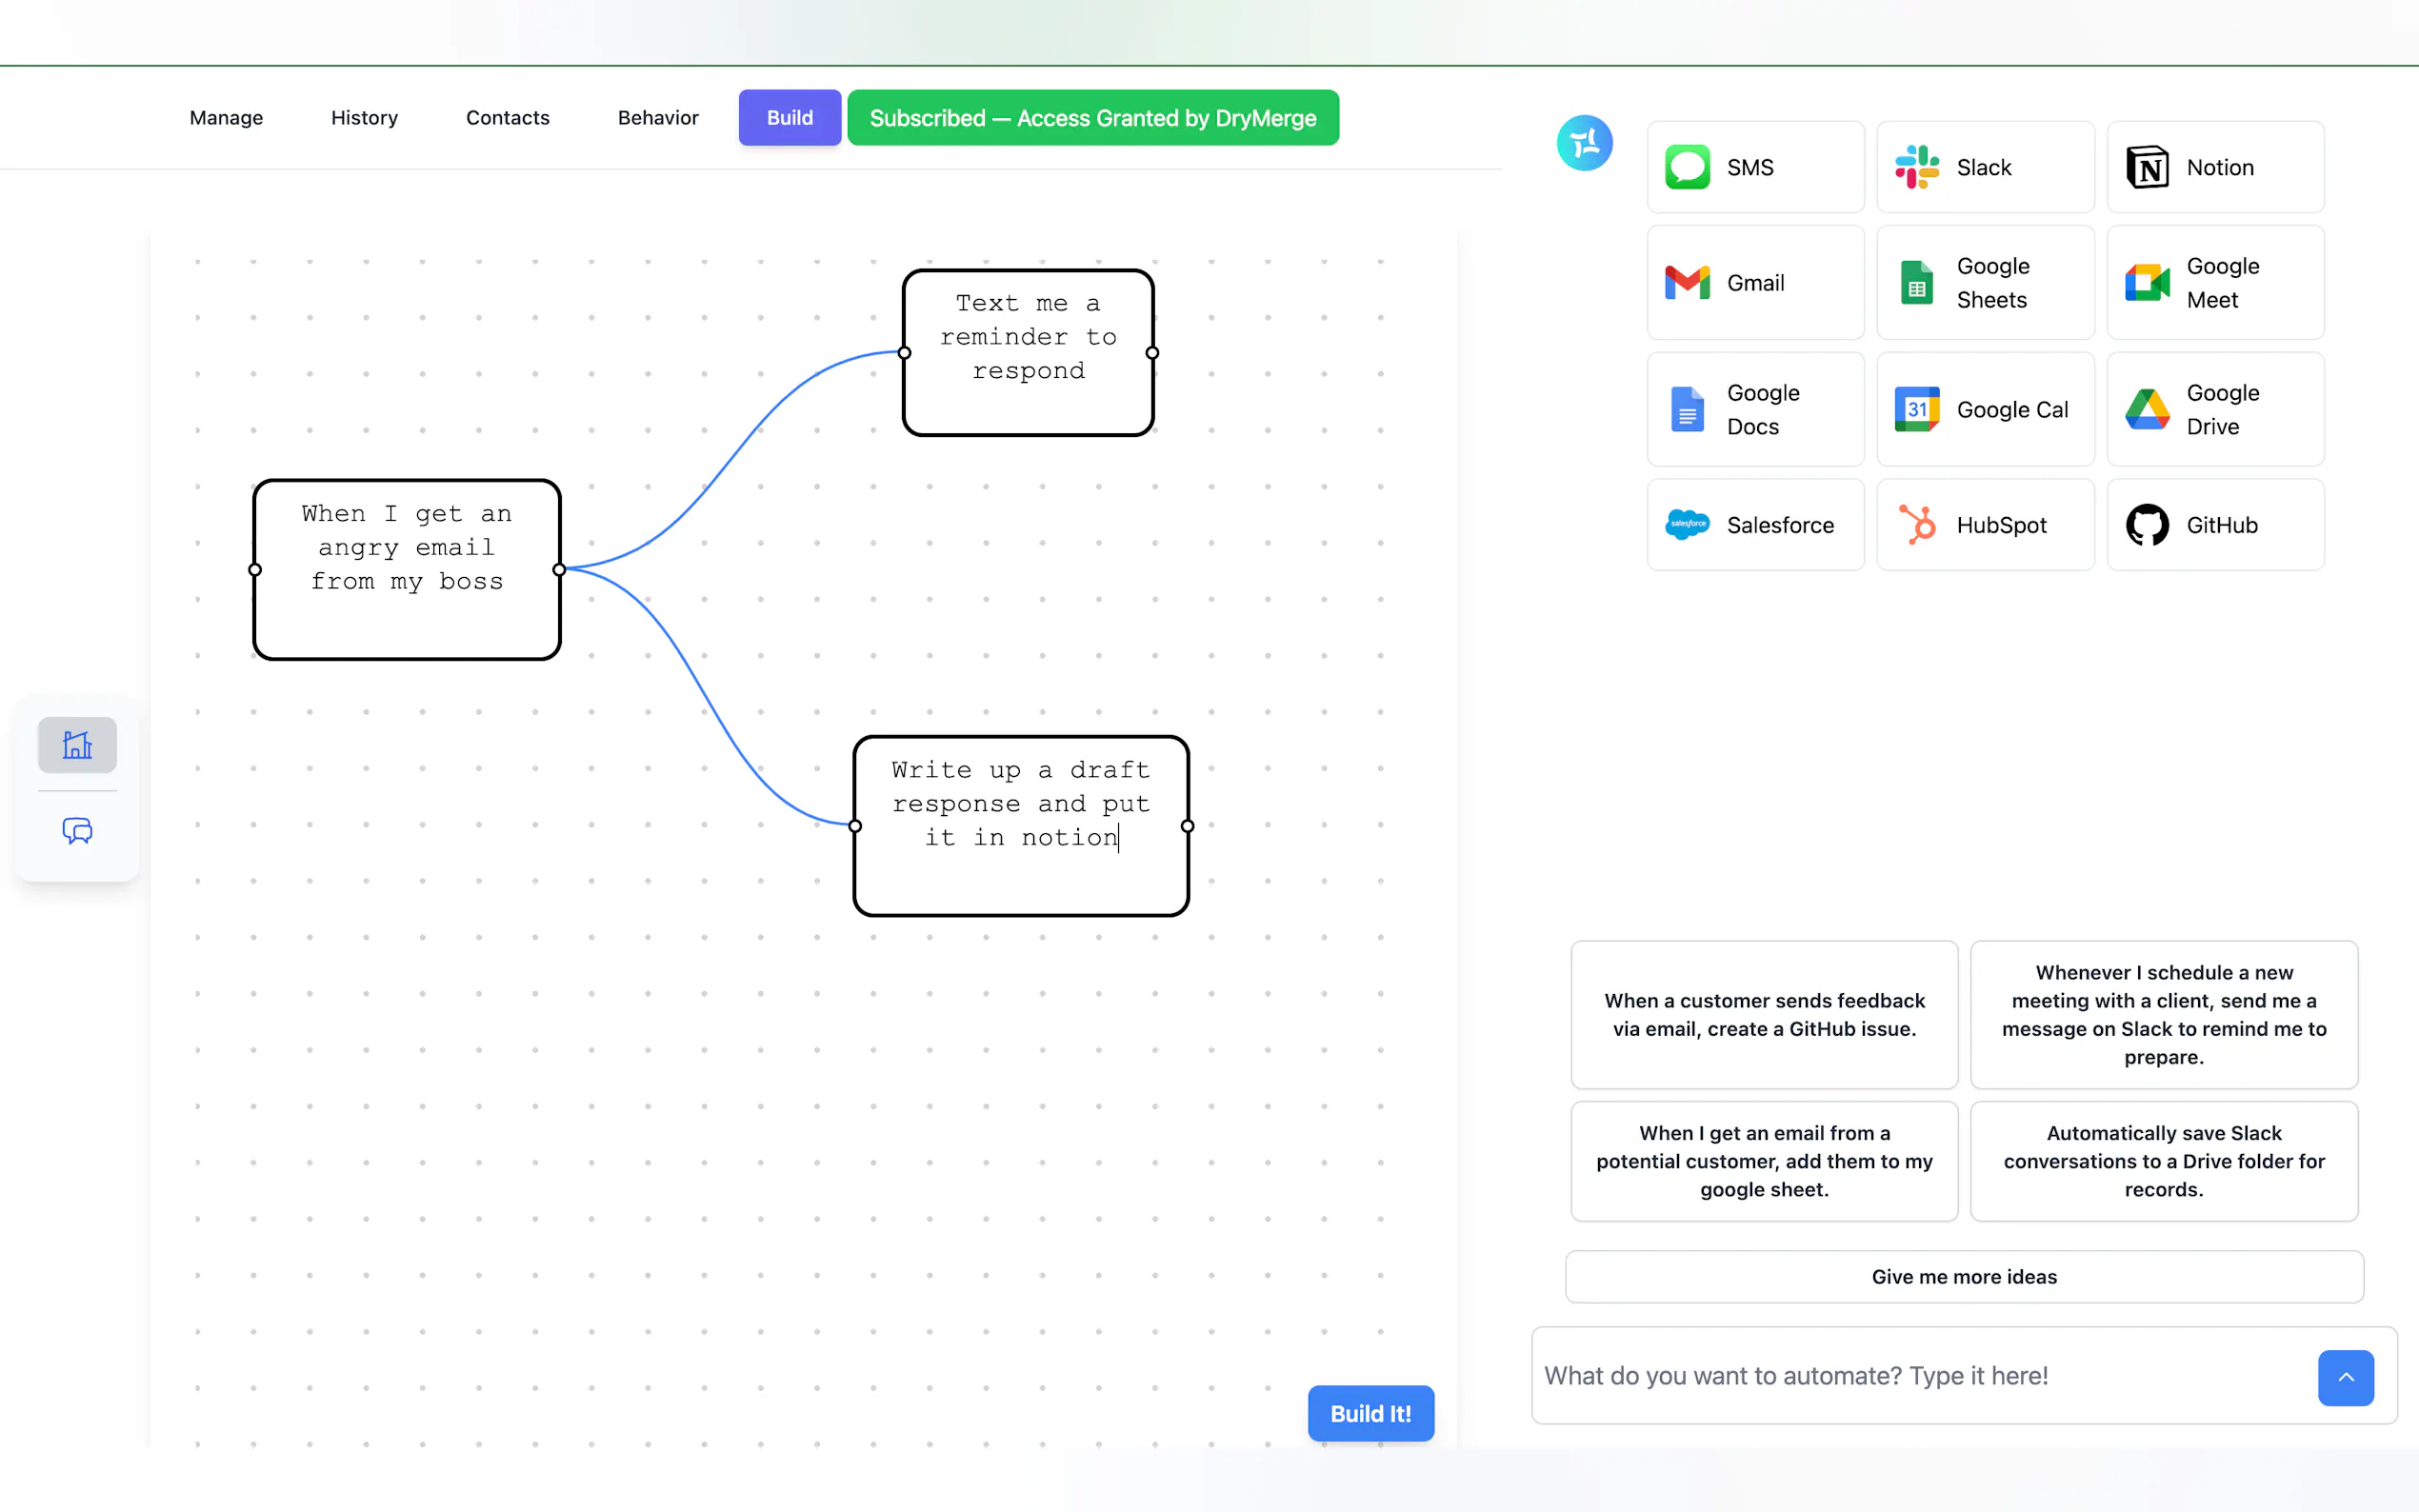Pick the GitHub integration icon

coord(2146,525)
